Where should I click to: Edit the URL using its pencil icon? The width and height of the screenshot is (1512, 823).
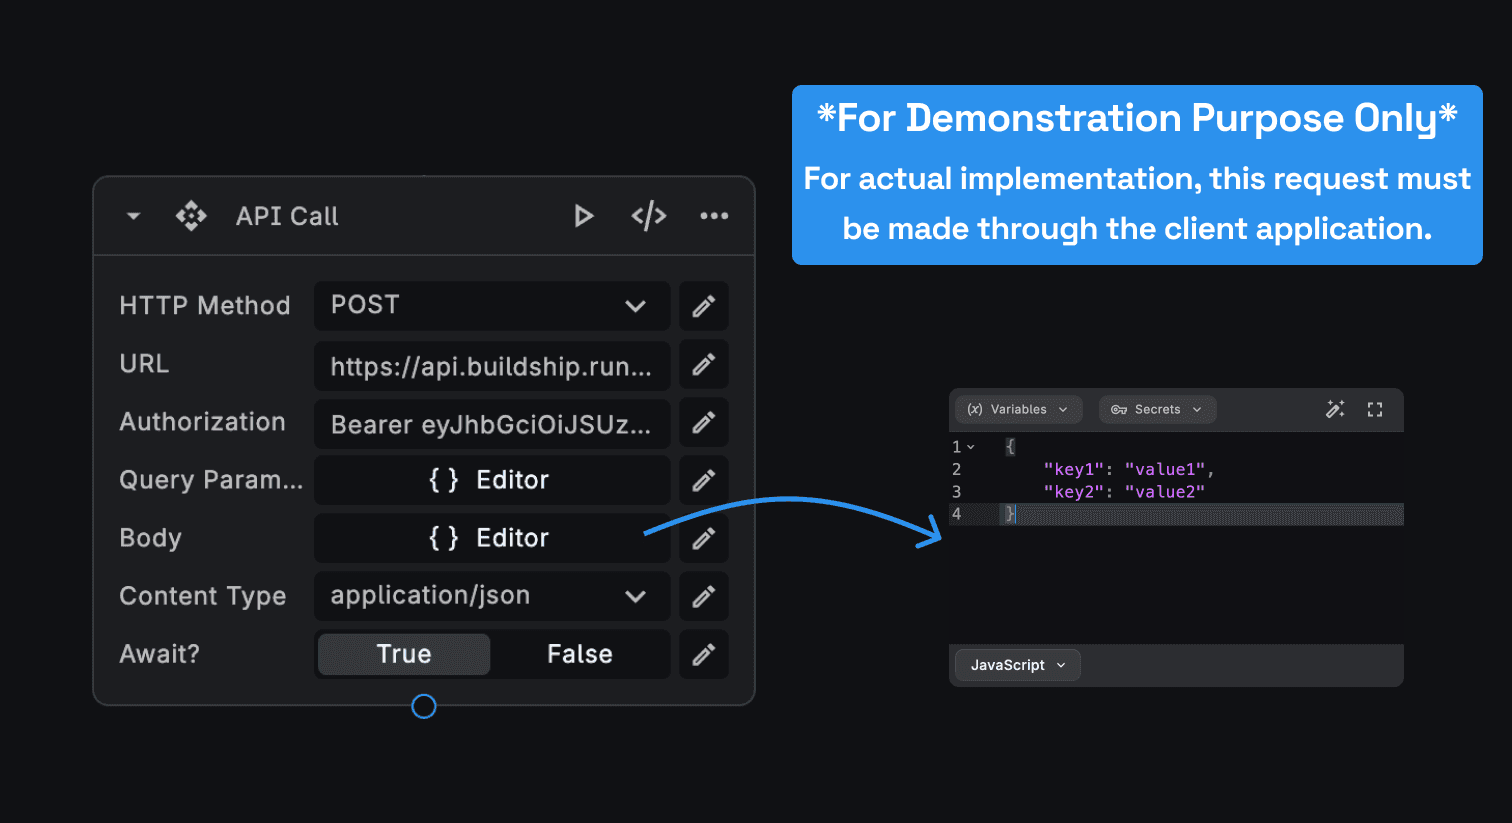tap(703, 364)
